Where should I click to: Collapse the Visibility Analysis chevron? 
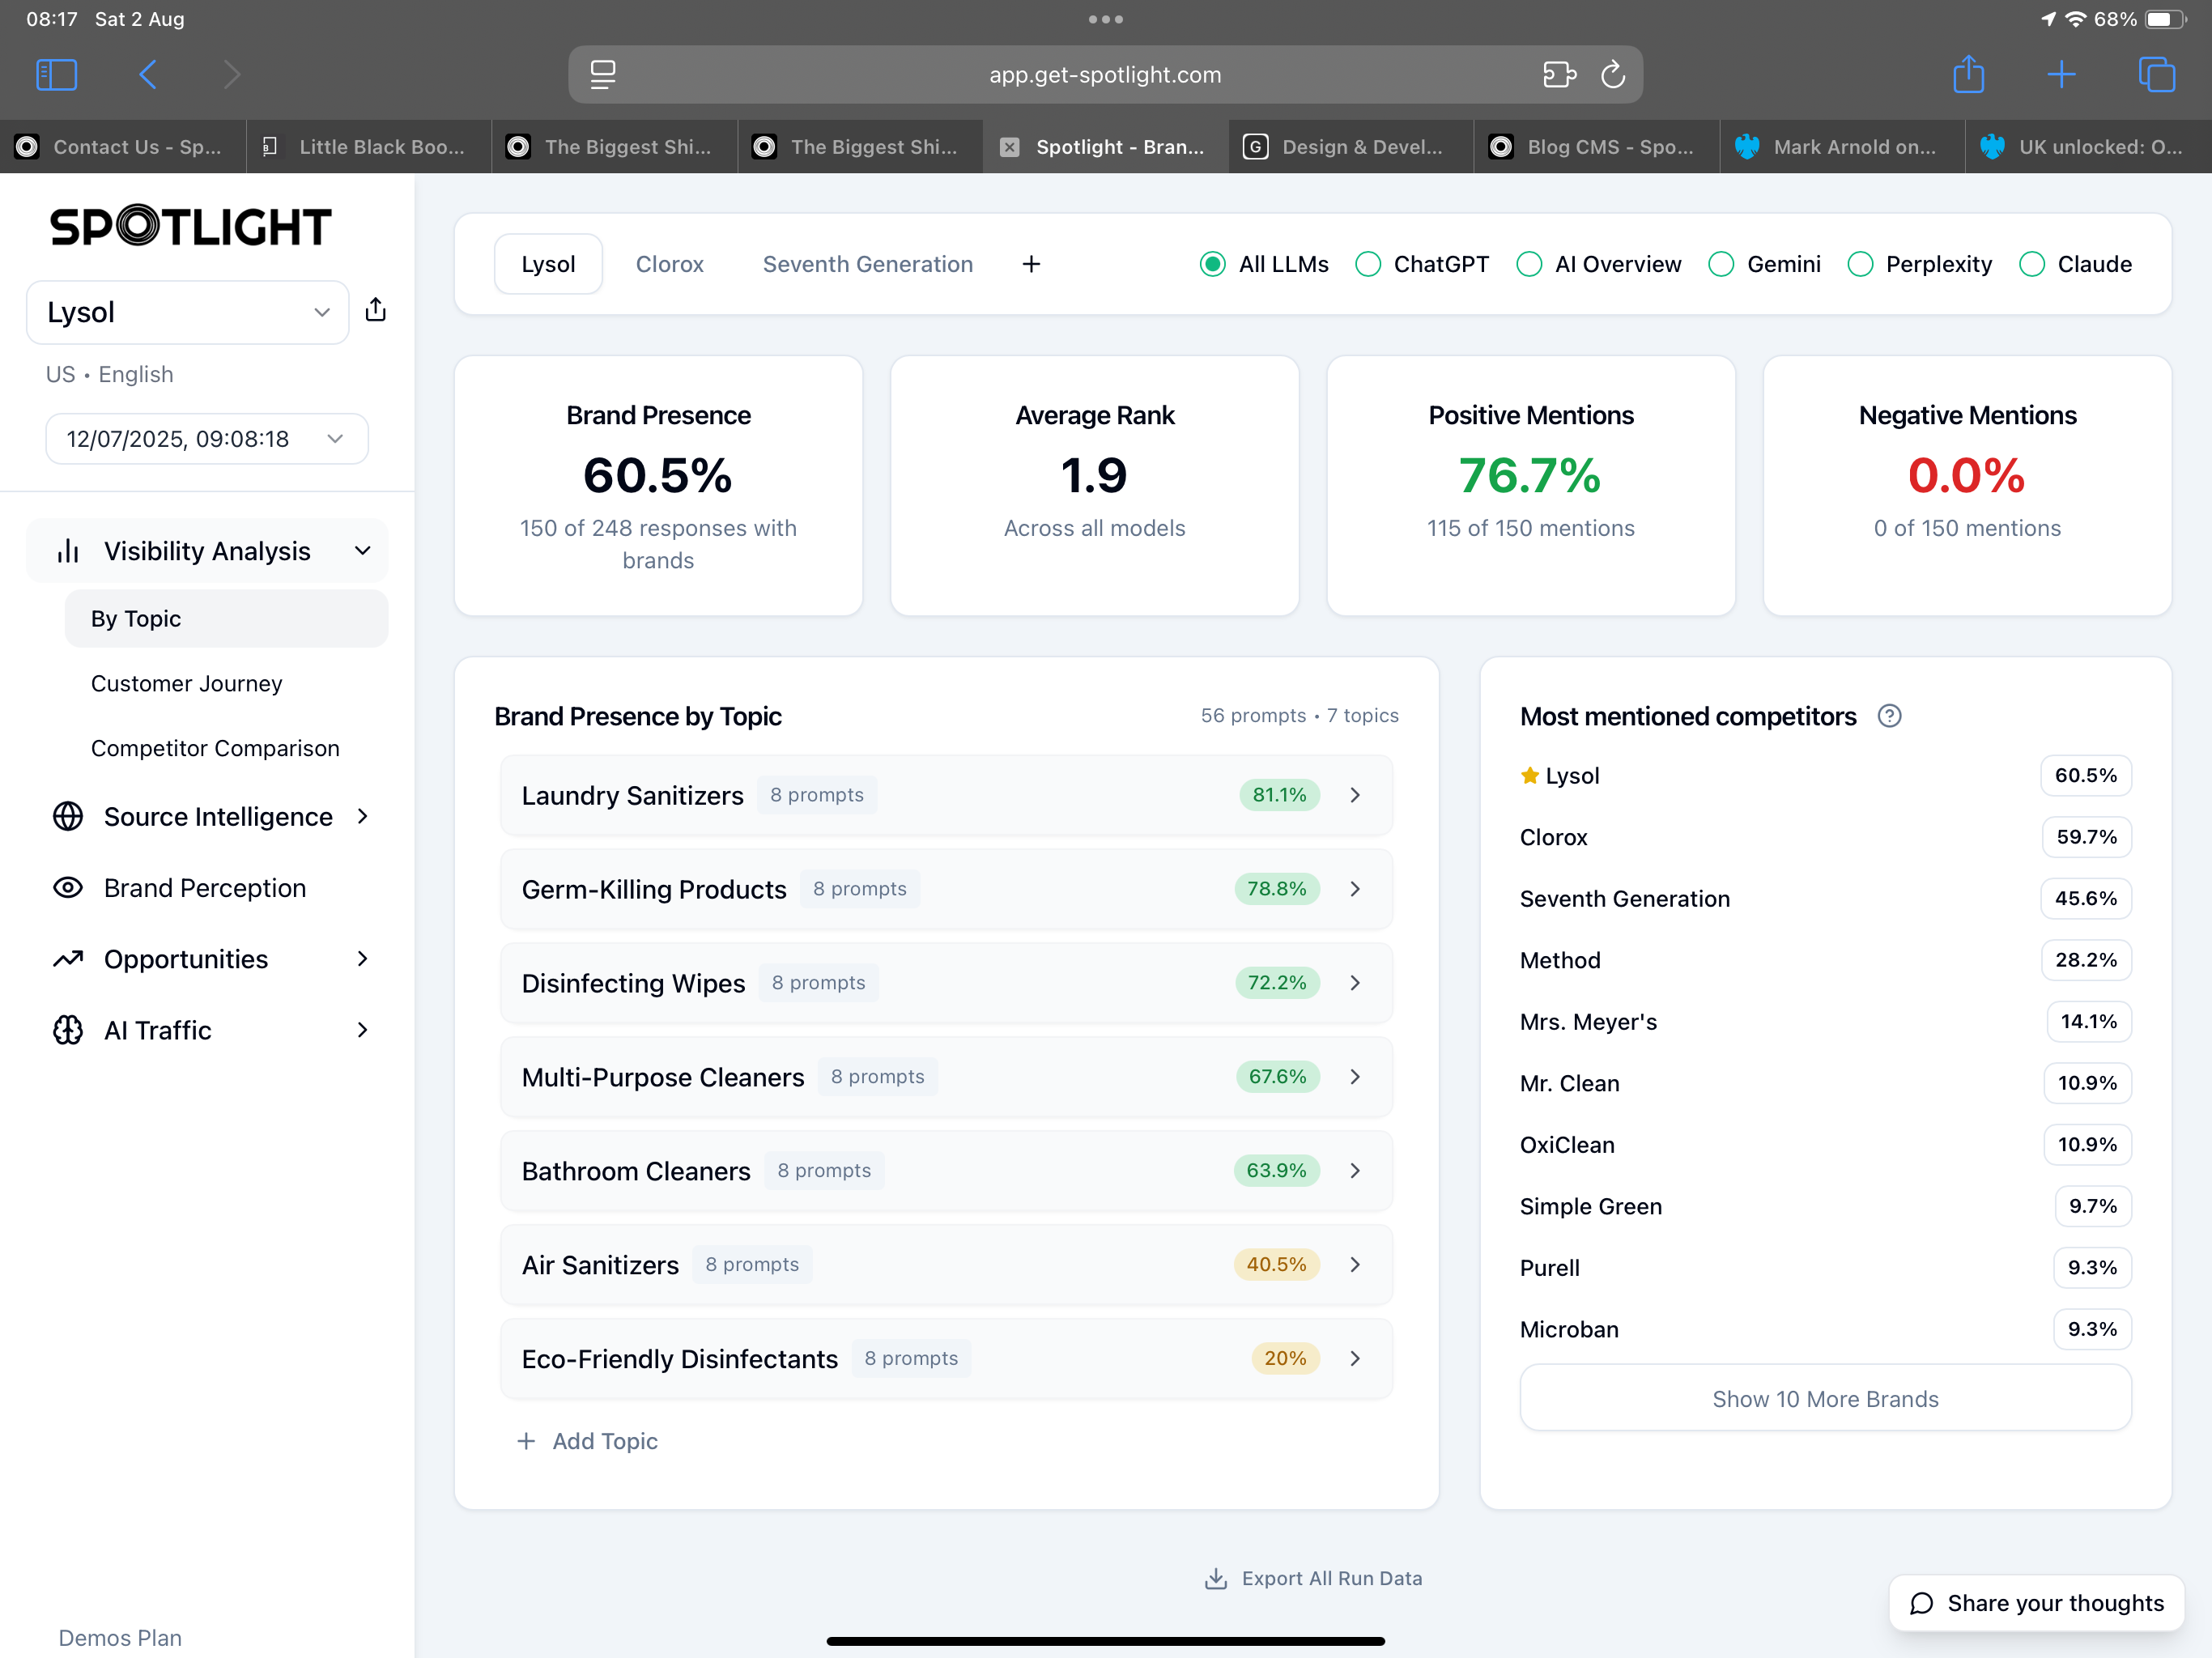363,551
